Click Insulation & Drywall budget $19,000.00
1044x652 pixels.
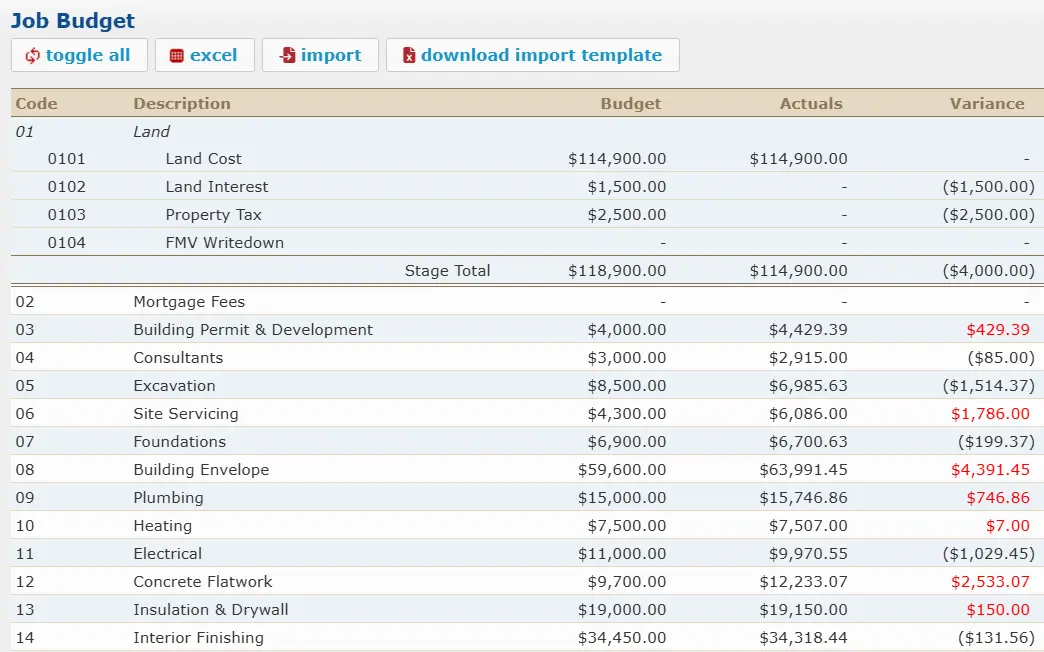click(x=622, y=609)
